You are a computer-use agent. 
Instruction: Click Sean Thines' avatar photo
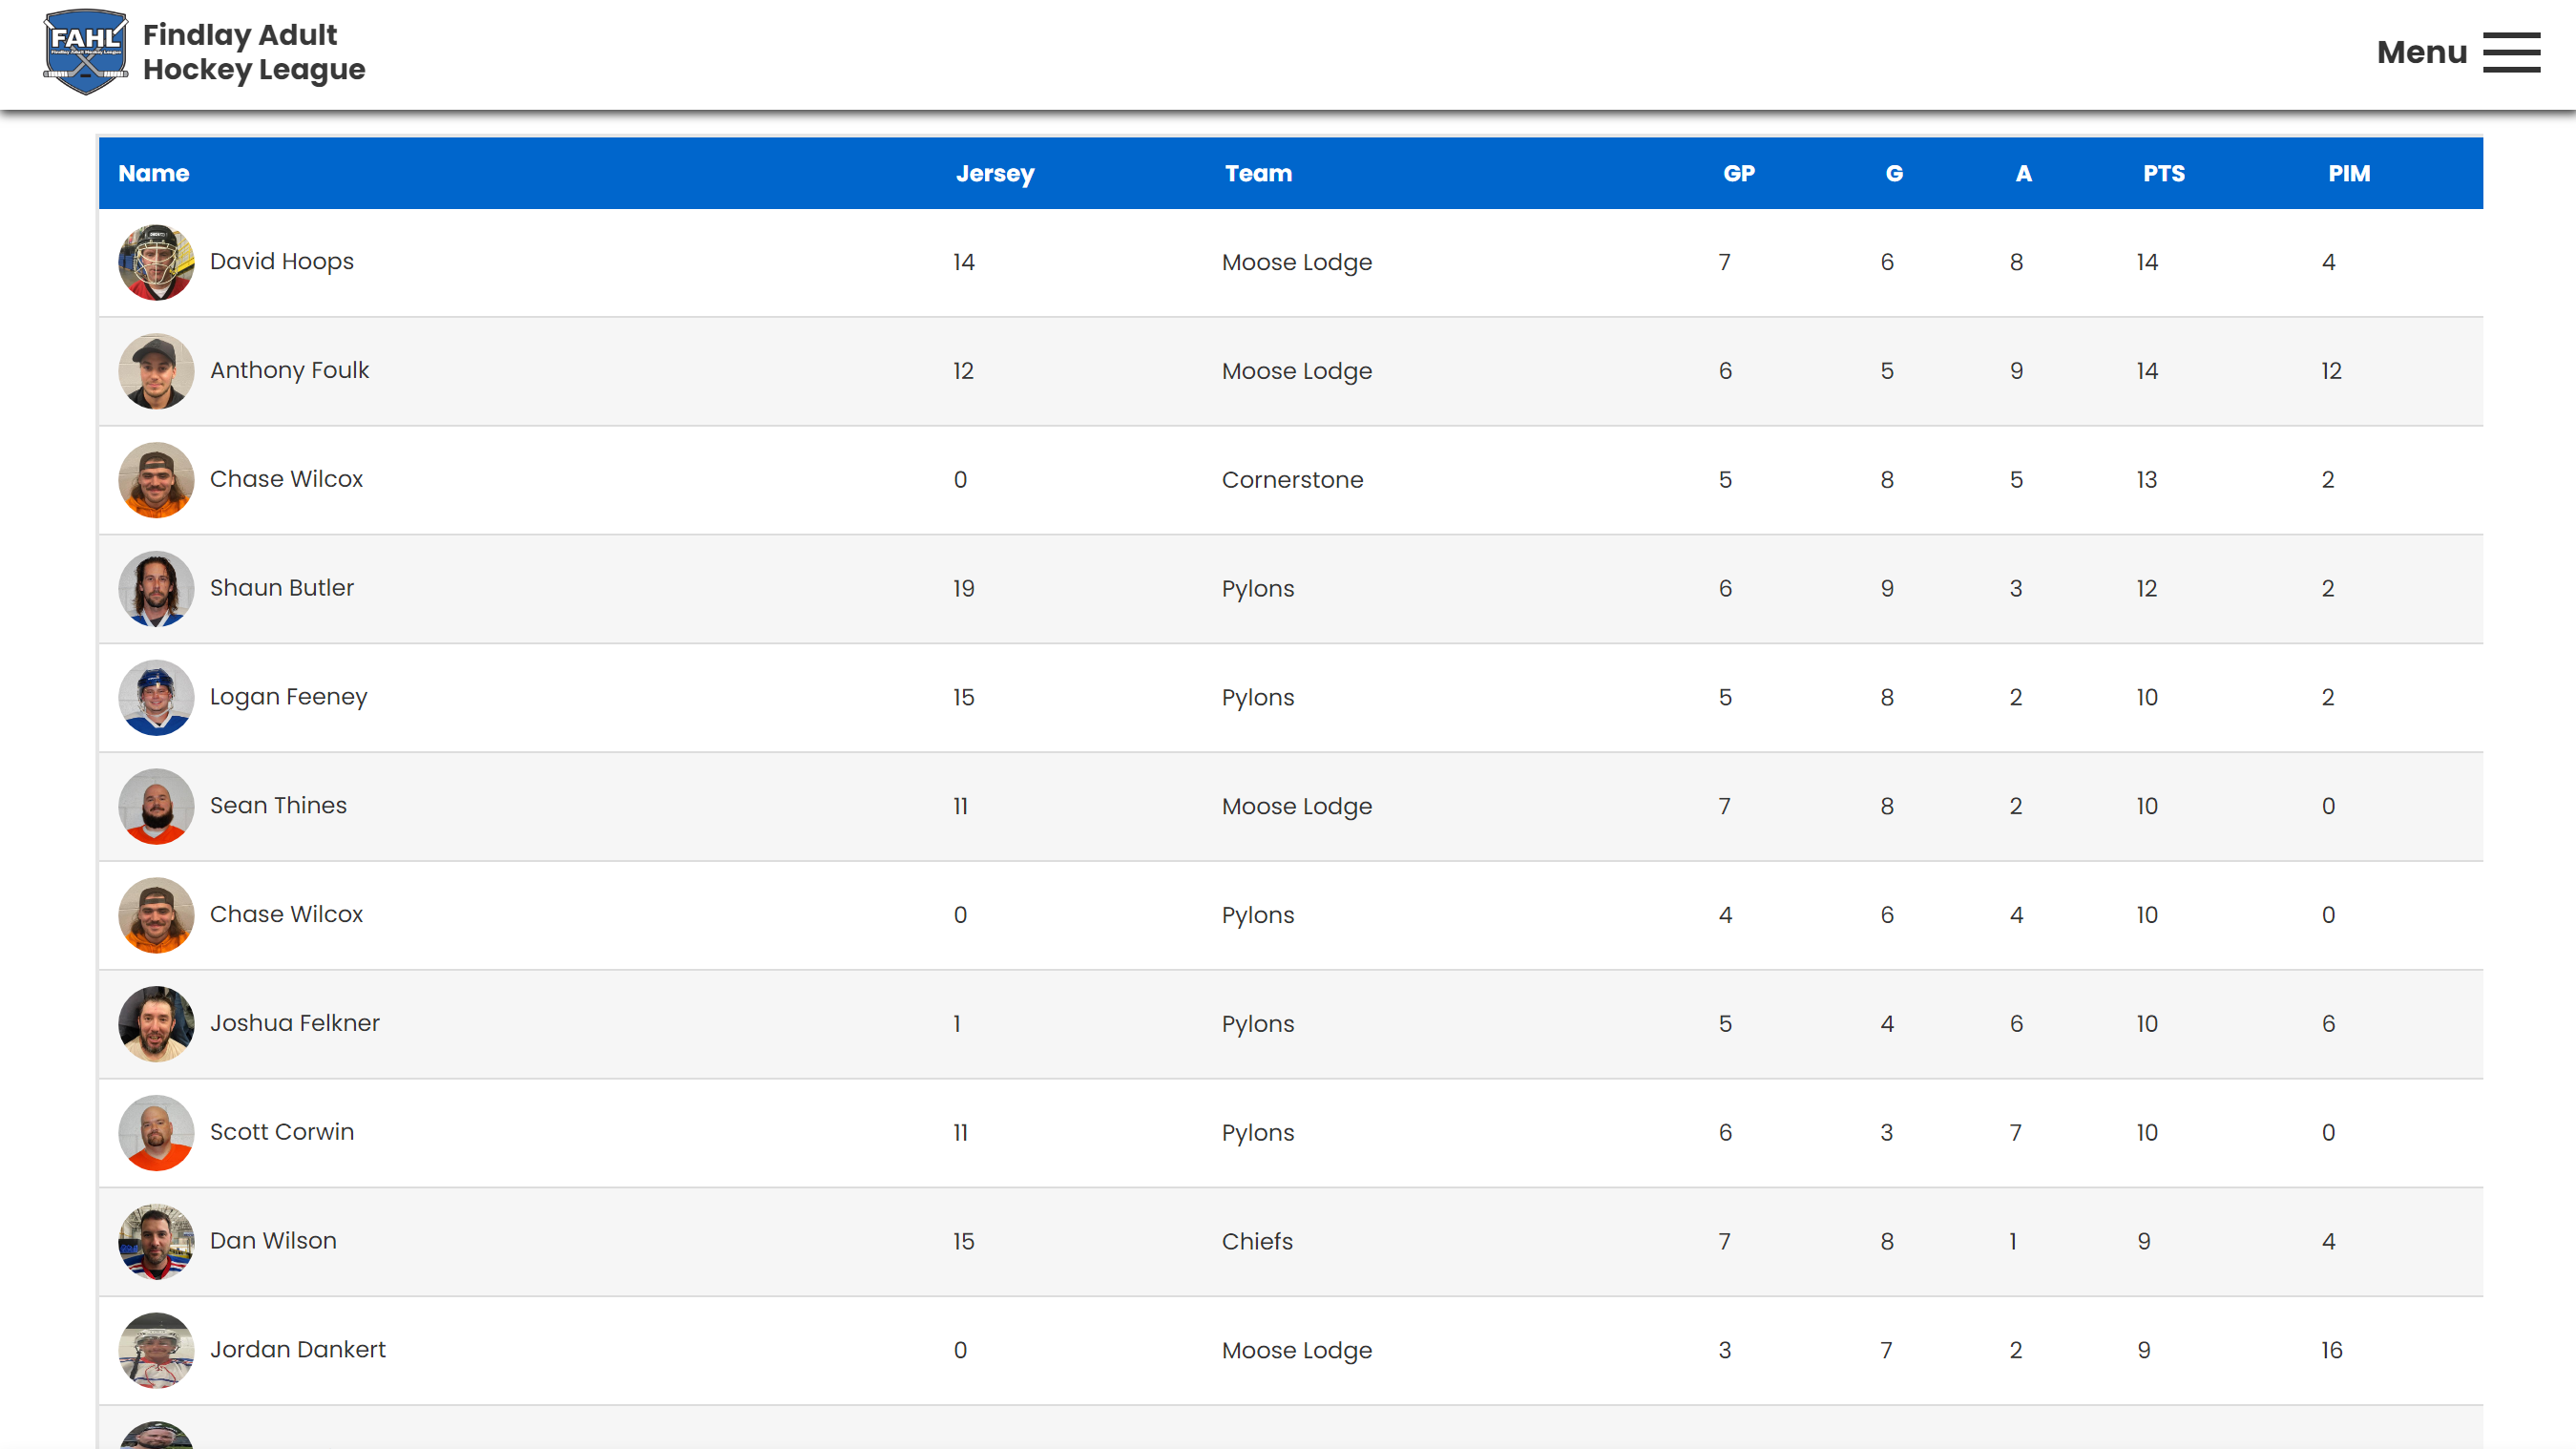click(156, 806)
